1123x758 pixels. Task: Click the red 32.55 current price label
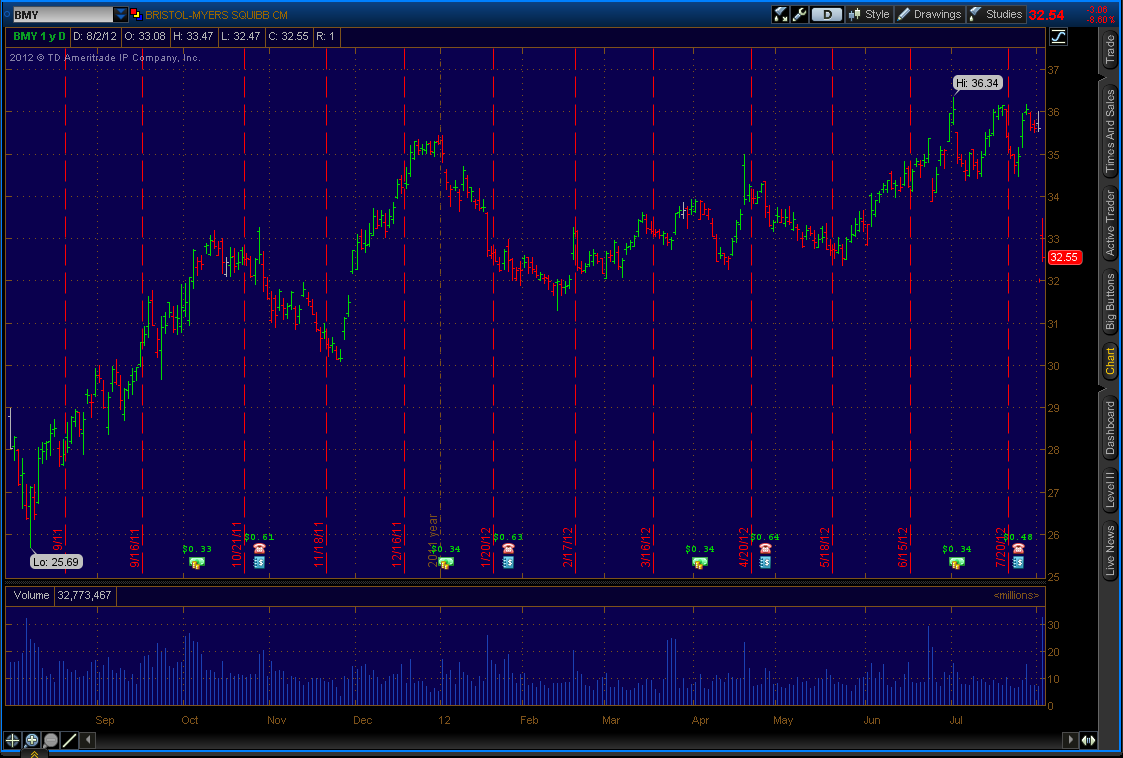1064,257
